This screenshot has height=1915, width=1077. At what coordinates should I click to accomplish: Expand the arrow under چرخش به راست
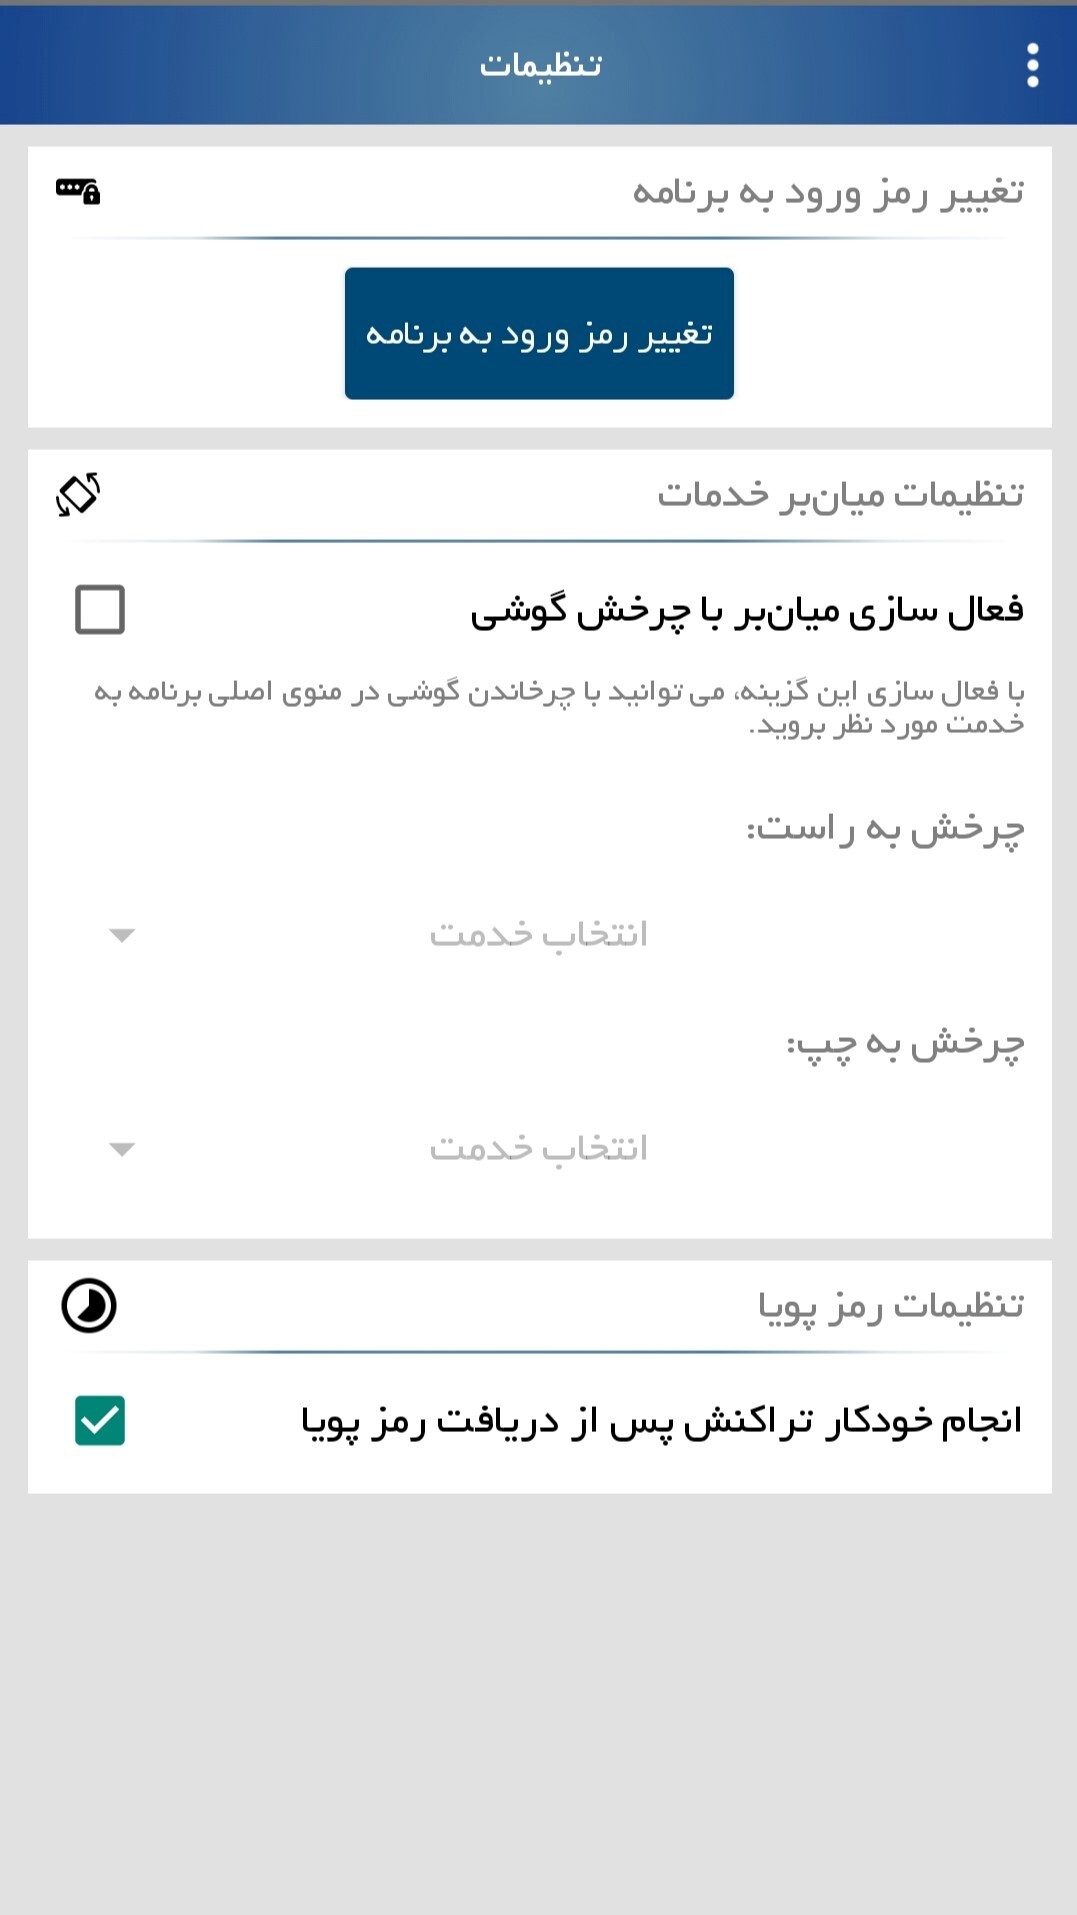122,936
